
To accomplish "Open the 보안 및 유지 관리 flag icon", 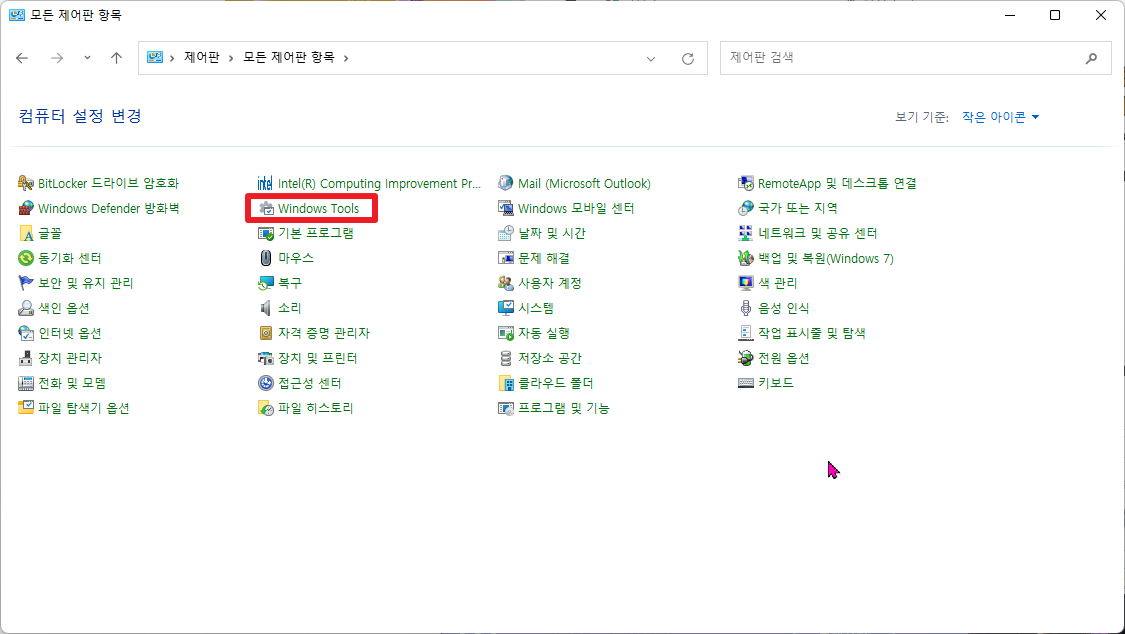I will tap(26, 283).
